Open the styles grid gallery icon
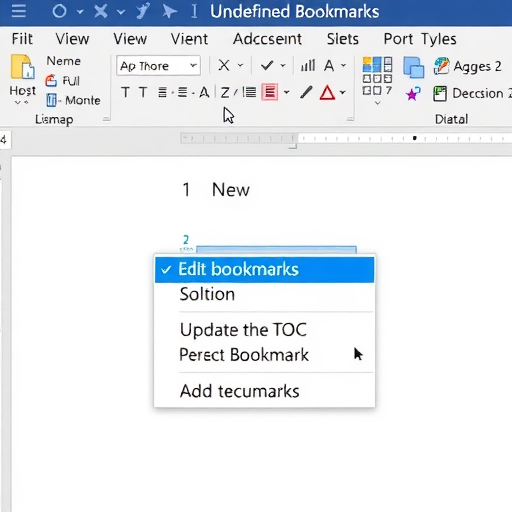Screen dimensions: 512x512 pyautogui.click(x=377, y=76)
